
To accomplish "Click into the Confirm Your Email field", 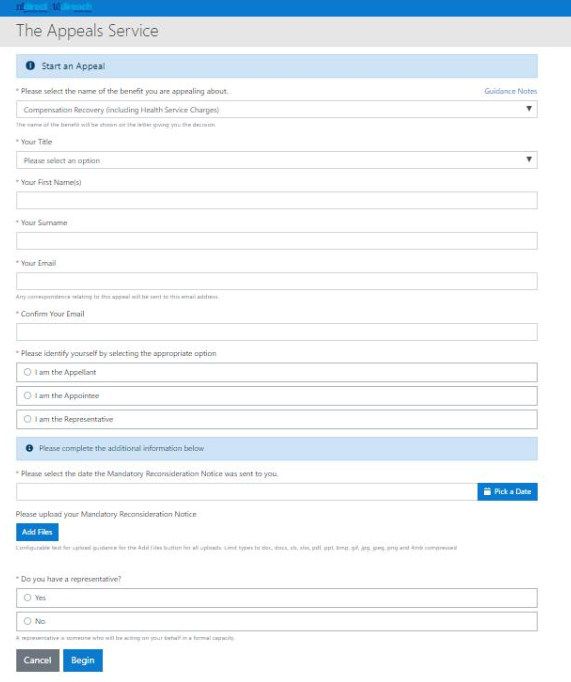I will [277, 332].
